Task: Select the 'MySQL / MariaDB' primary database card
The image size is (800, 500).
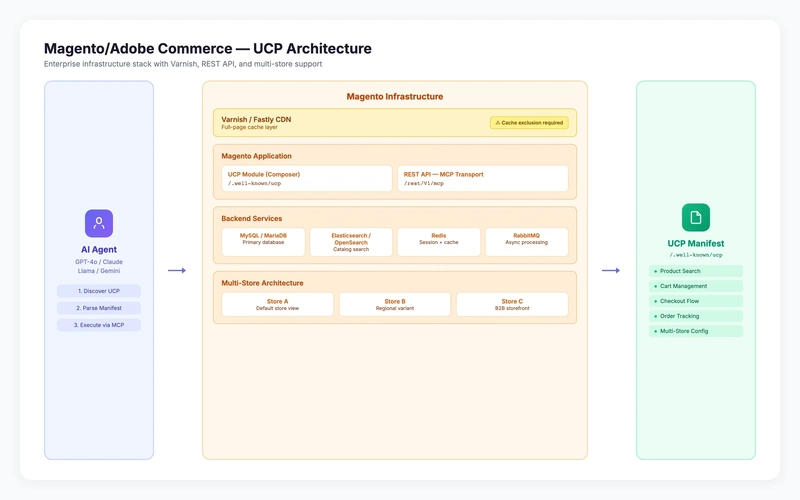Action: (x=263, y=242)
